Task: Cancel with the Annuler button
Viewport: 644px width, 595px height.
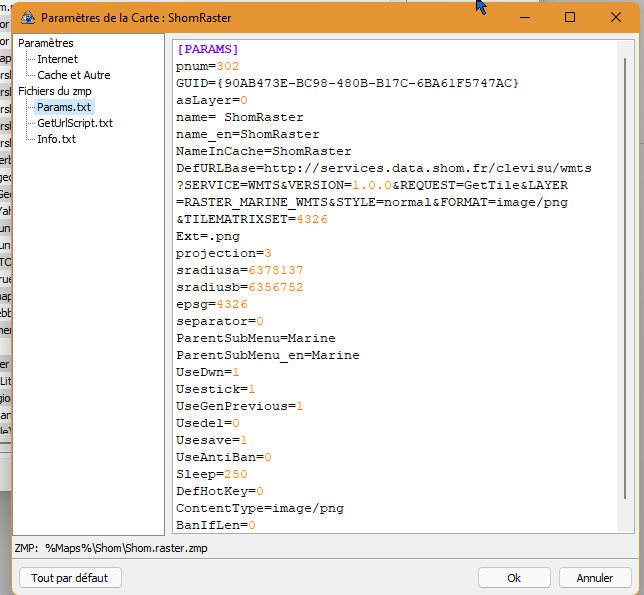Action: click(595, 578)
